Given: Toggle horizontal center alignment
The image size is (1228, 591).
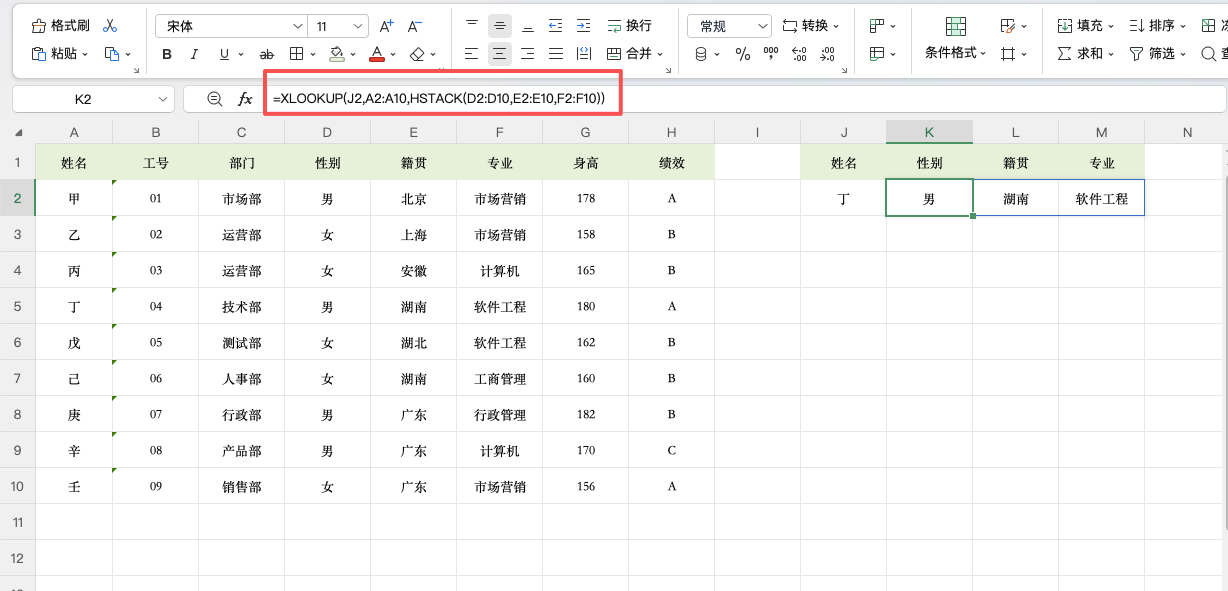Looking at the screenshot, I should 500,54.
